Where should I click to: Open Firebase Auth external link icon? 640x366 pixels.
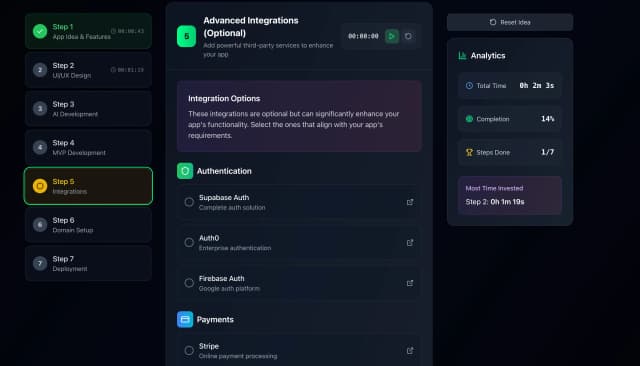(410, 283)
